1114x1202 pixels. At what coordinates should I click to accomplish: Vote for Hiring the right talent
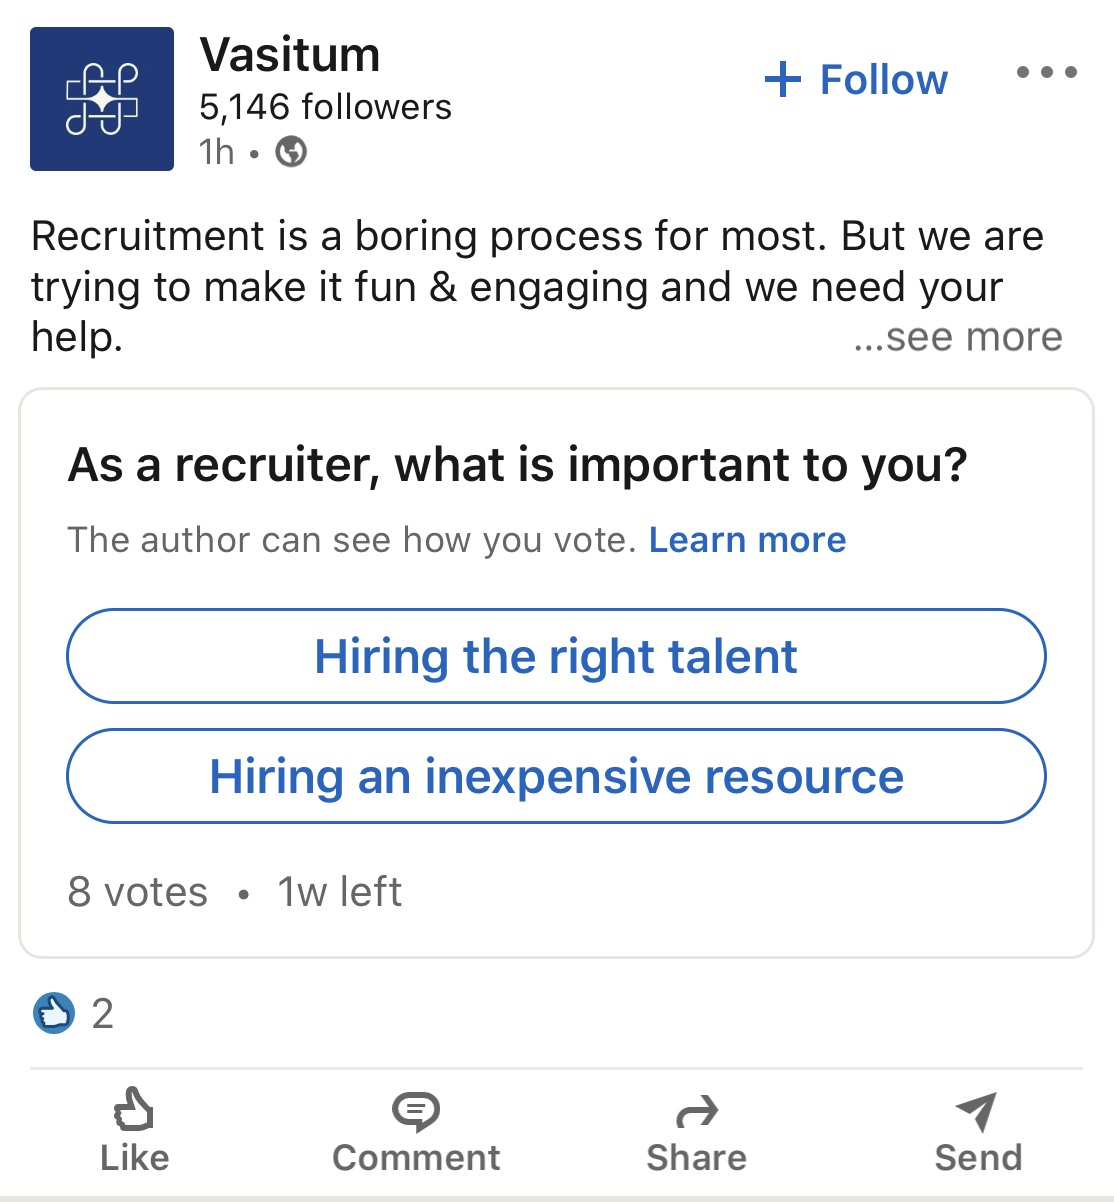coord(556,657)
